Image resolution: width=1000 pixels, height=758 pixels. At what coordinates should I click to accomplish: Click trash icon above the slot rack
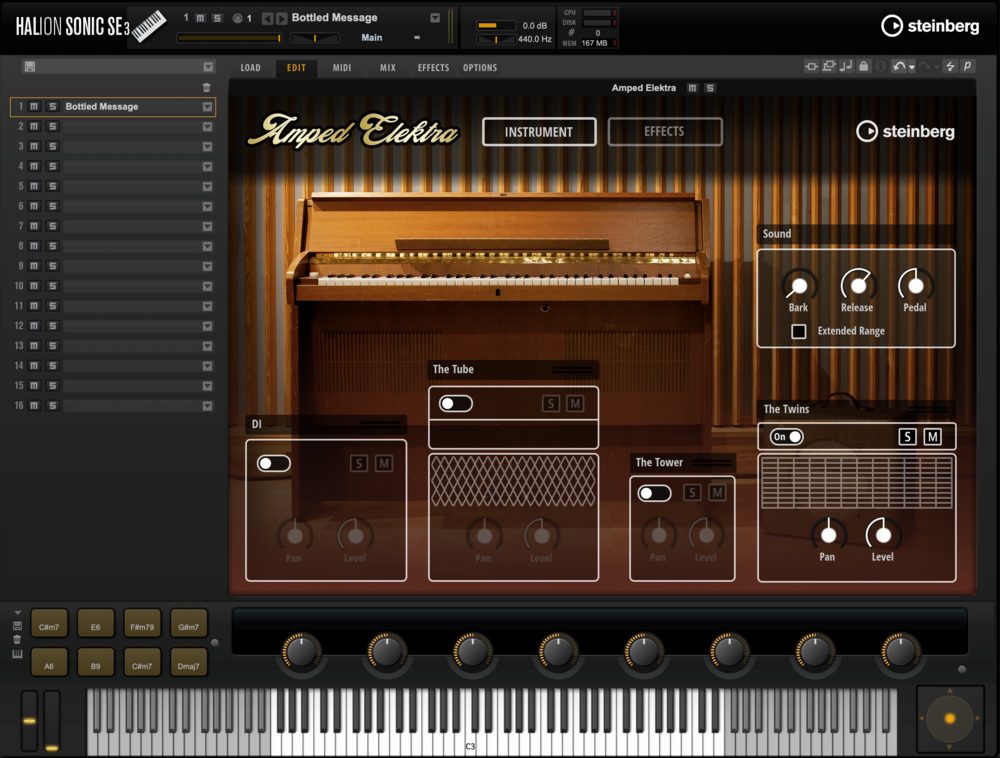point(207,87)
